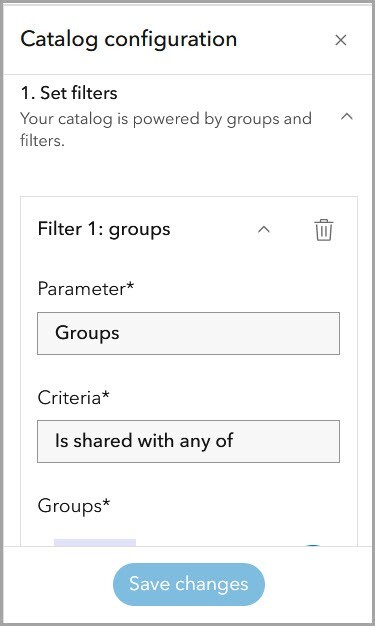Select the '1. Set filters' heading
This screenshot has width=375, height=626.
click(x=69, y=93)
